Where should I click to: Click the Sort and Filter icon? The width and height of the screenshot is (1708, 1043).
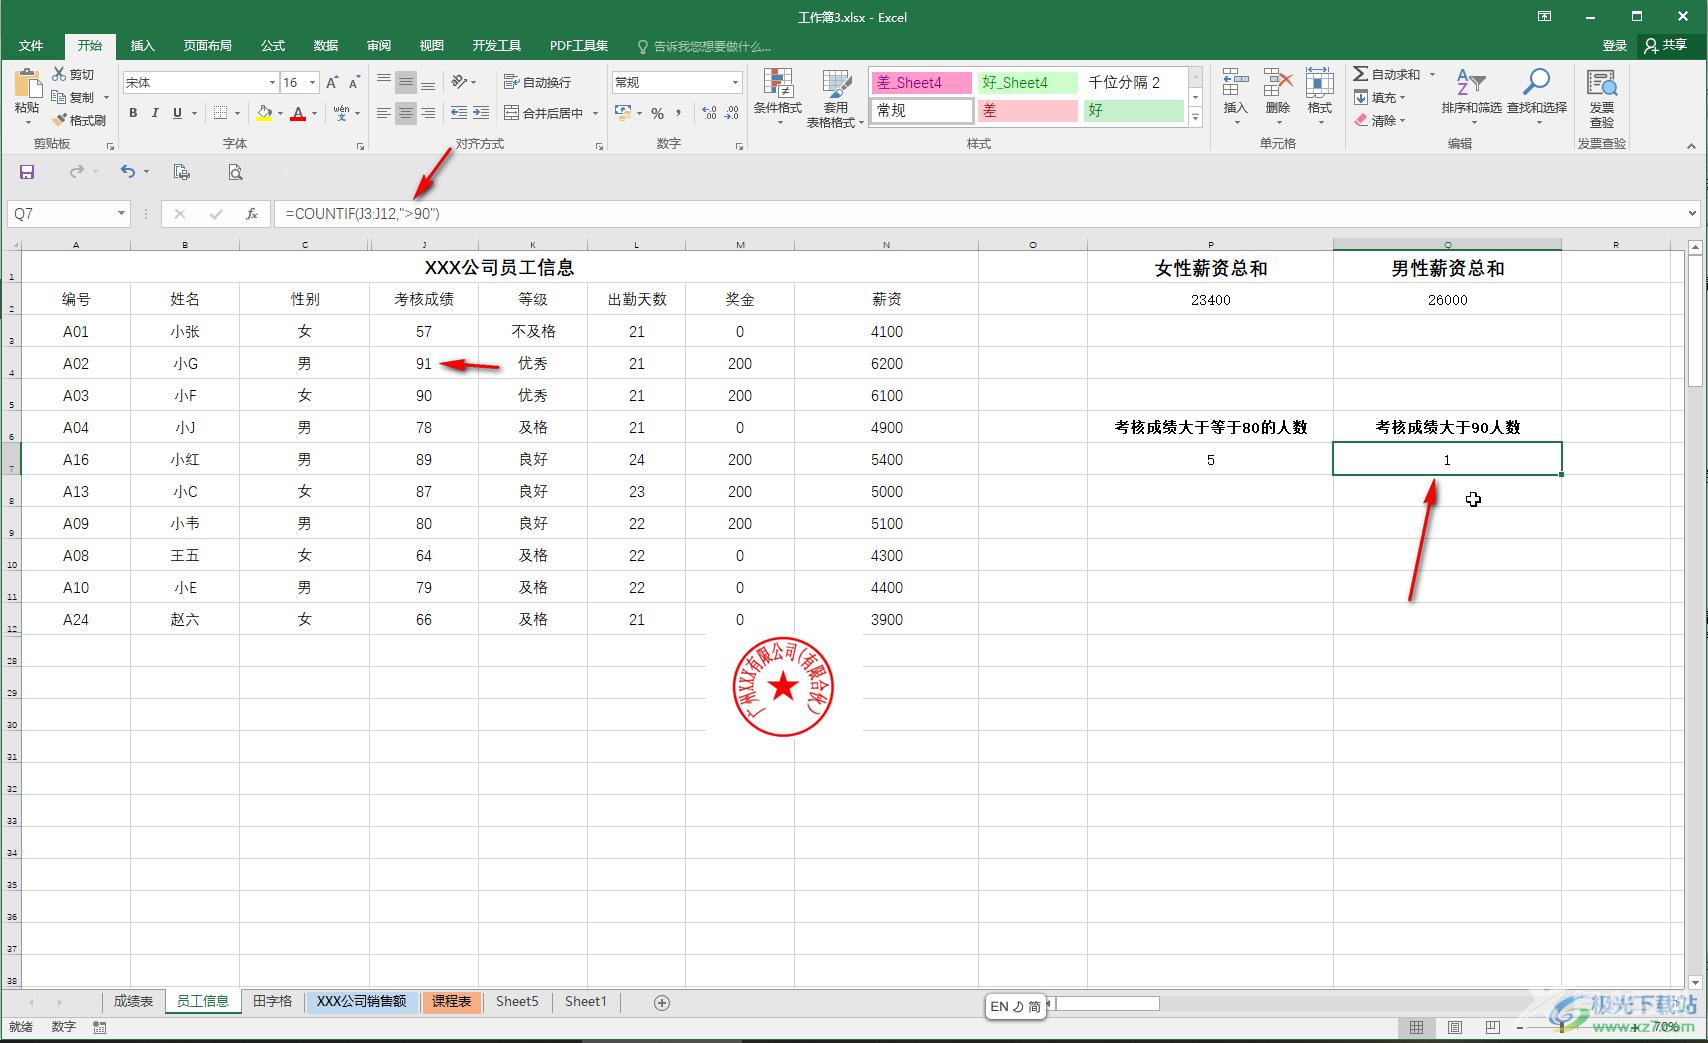[x=1471, y=83]
